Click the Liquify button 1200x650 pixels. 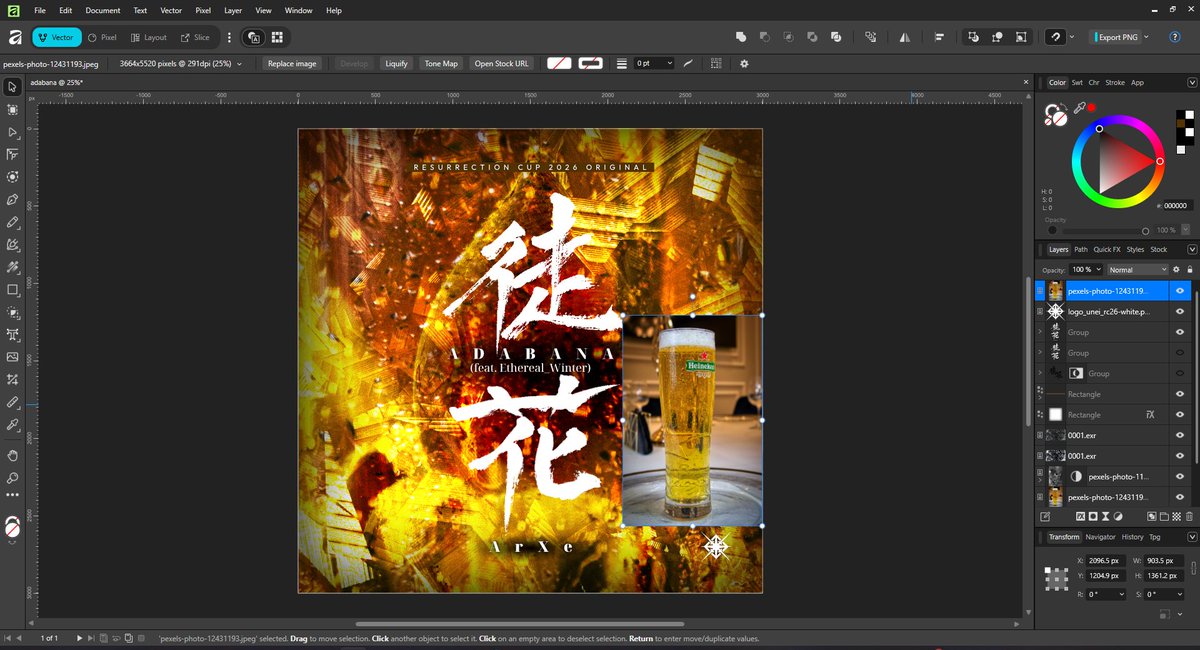(x=396, y=63)
